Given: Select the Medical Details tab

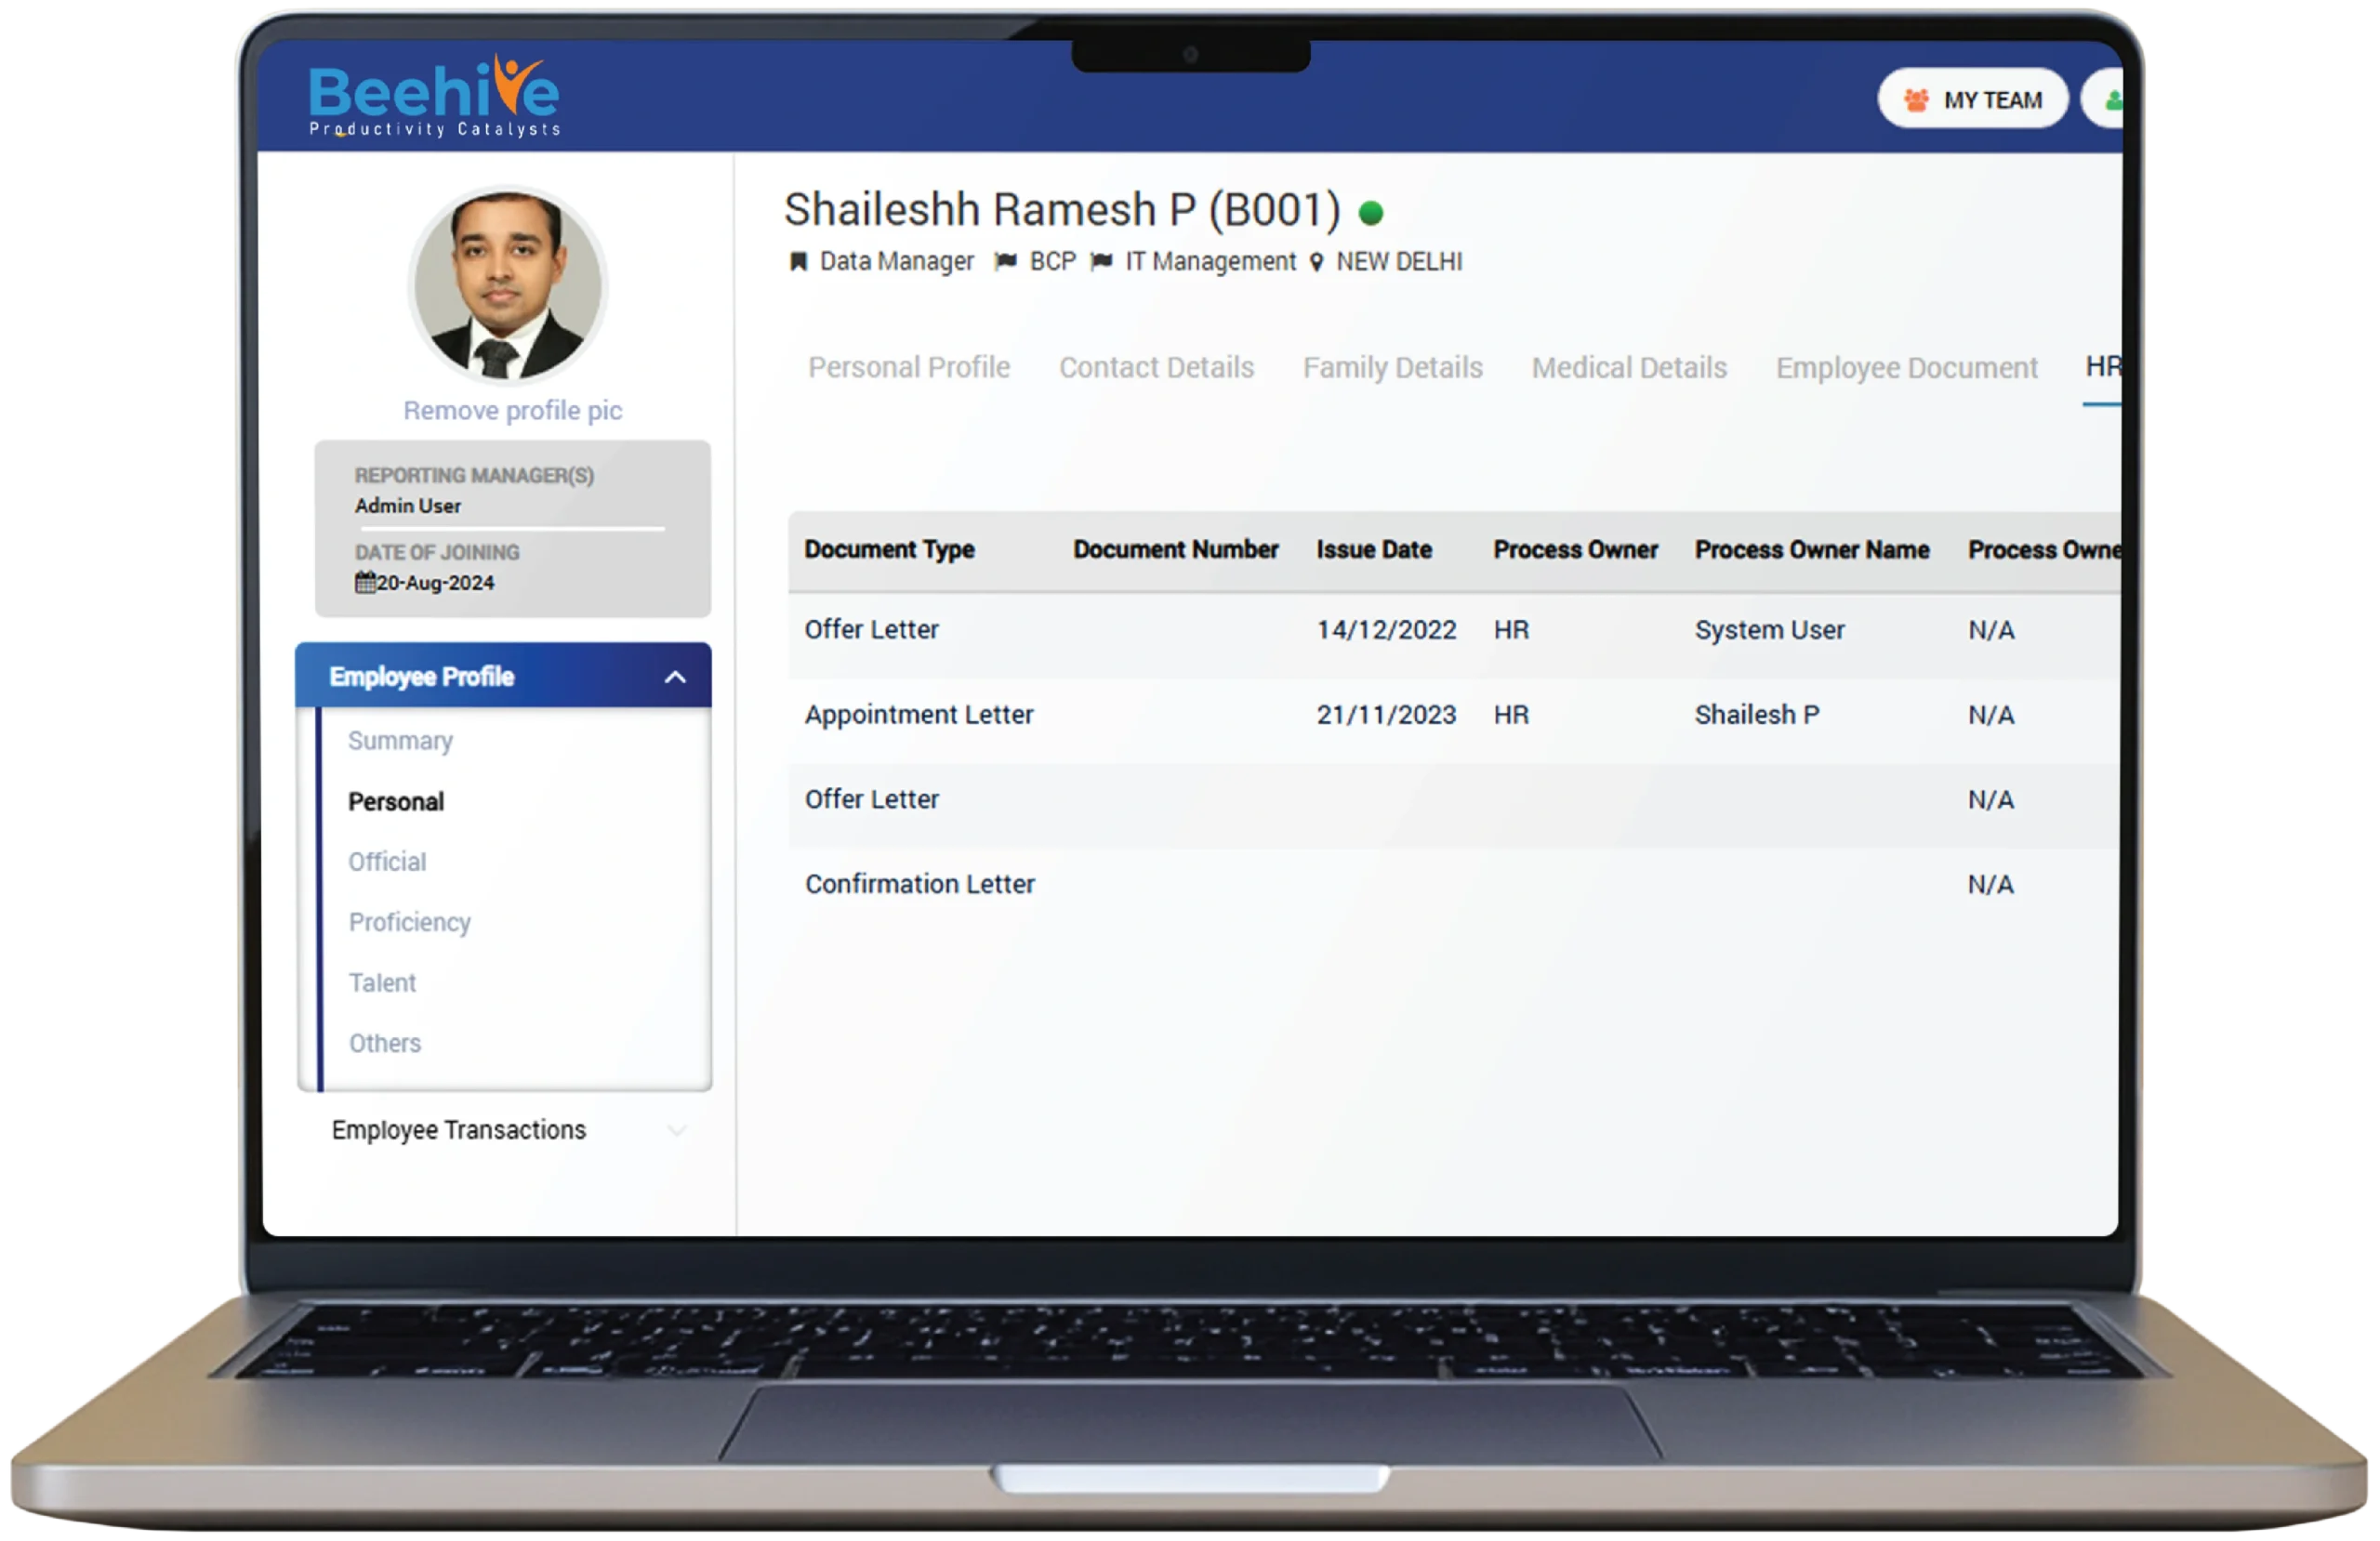Looking at the screenshot, I should [x=1629, y=367].
